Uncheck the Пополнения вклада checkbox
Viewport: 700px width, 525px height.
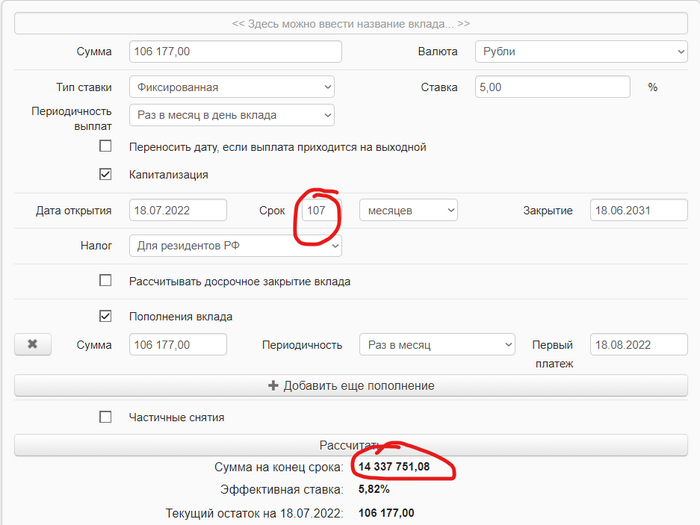coord(105,316)
